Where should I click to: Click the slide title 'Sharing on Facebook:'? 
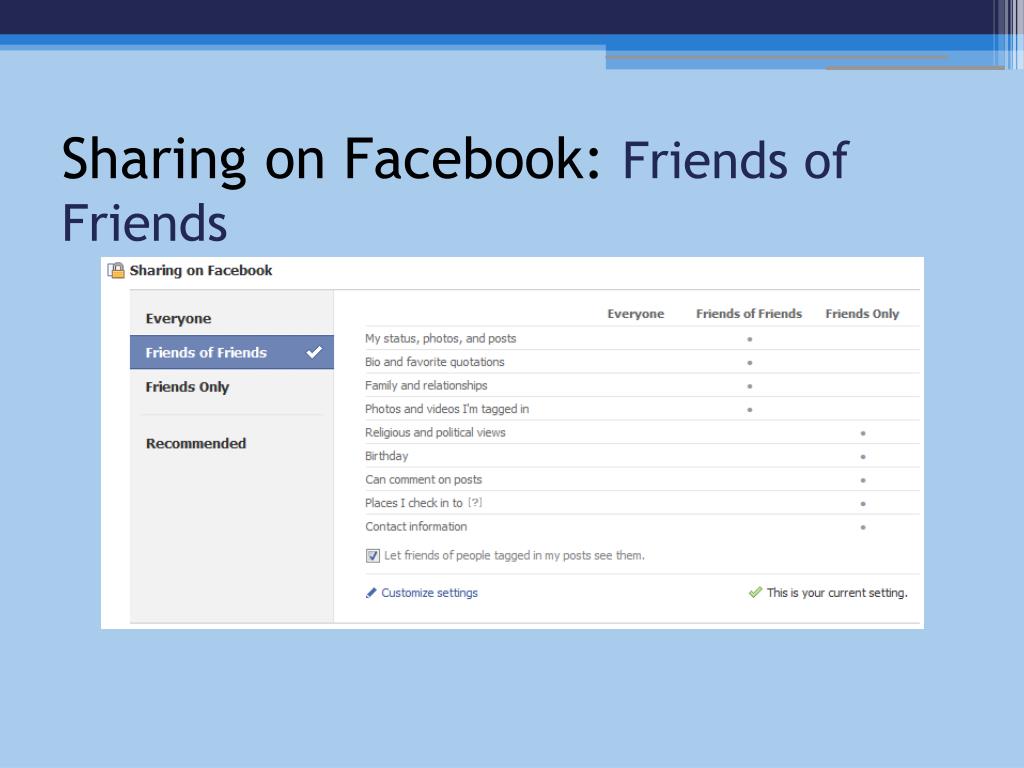(x=331, y=160)
